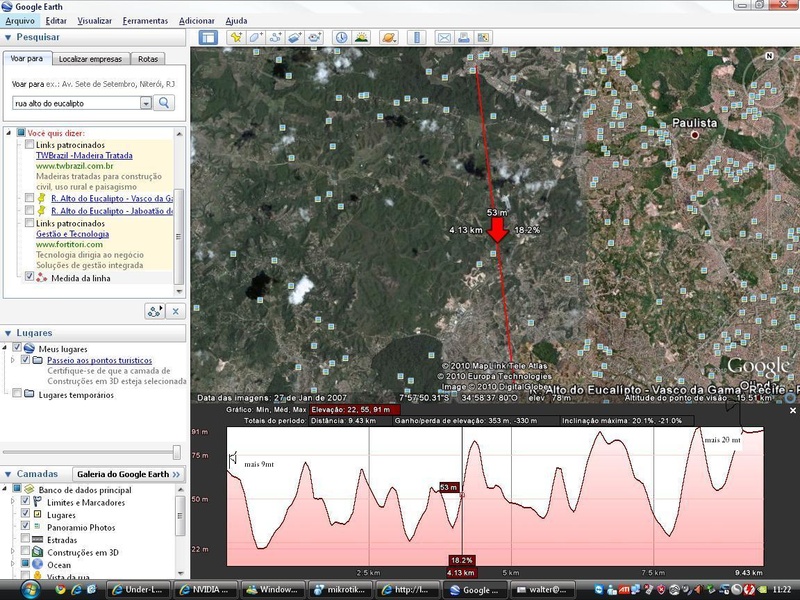Disable Panoramio Photos layer
The height and width of the screenshot is (600, 800).
point(26,527)
